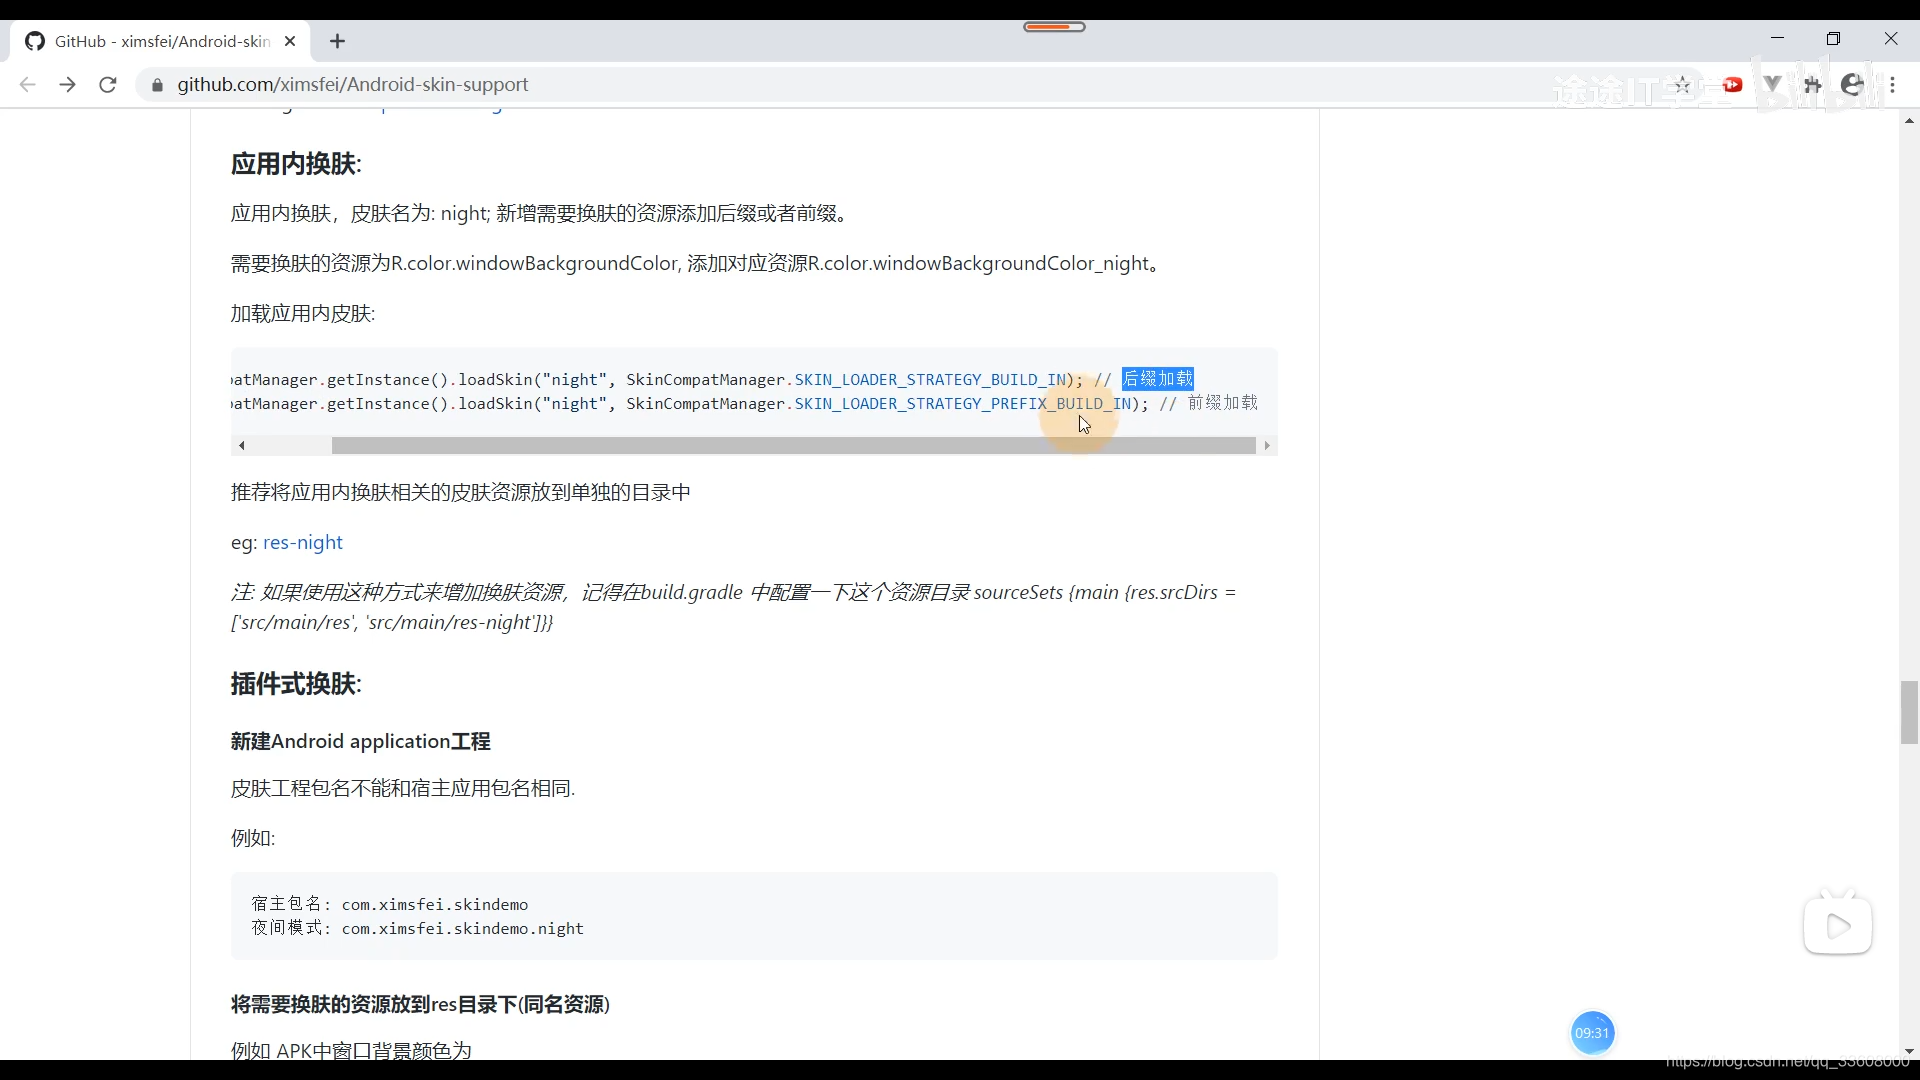Viewport: 1920px width, 1080px height.
Task: Click the floating play button overlay
Action: click(x=1838, y=925)
